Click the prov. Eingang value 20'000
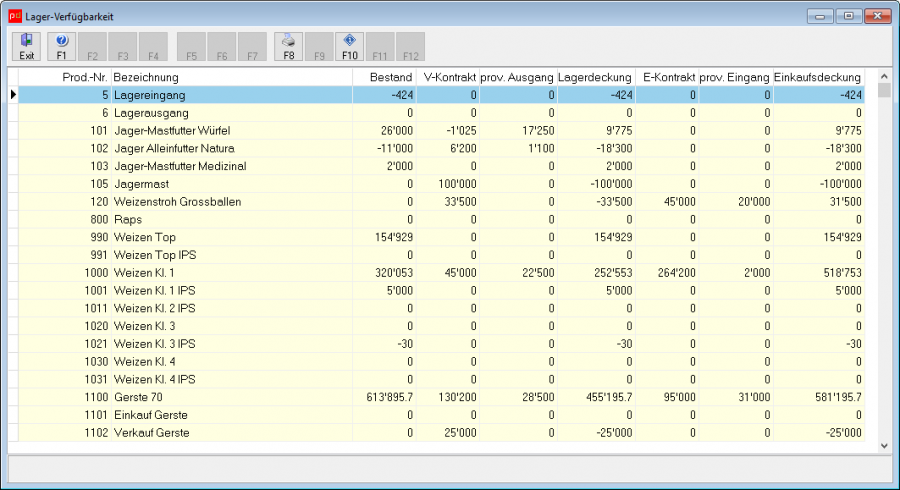 [754, 201]
